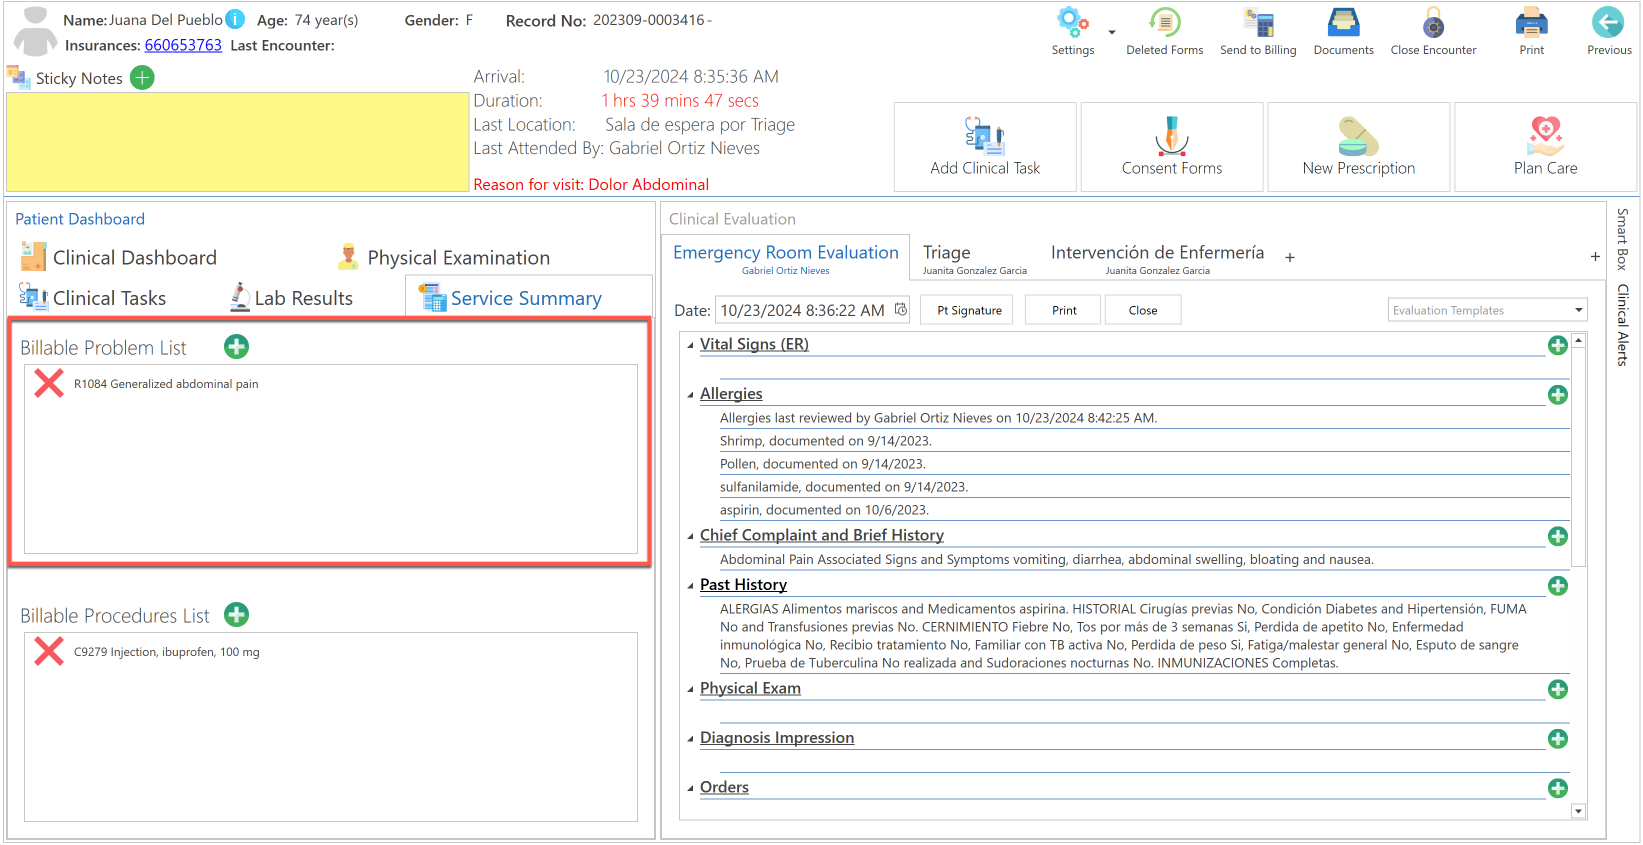This screenshot has width=1643, height=845.
Task: Collapse Physical Exam section
Action: click(x=690, y=689)
